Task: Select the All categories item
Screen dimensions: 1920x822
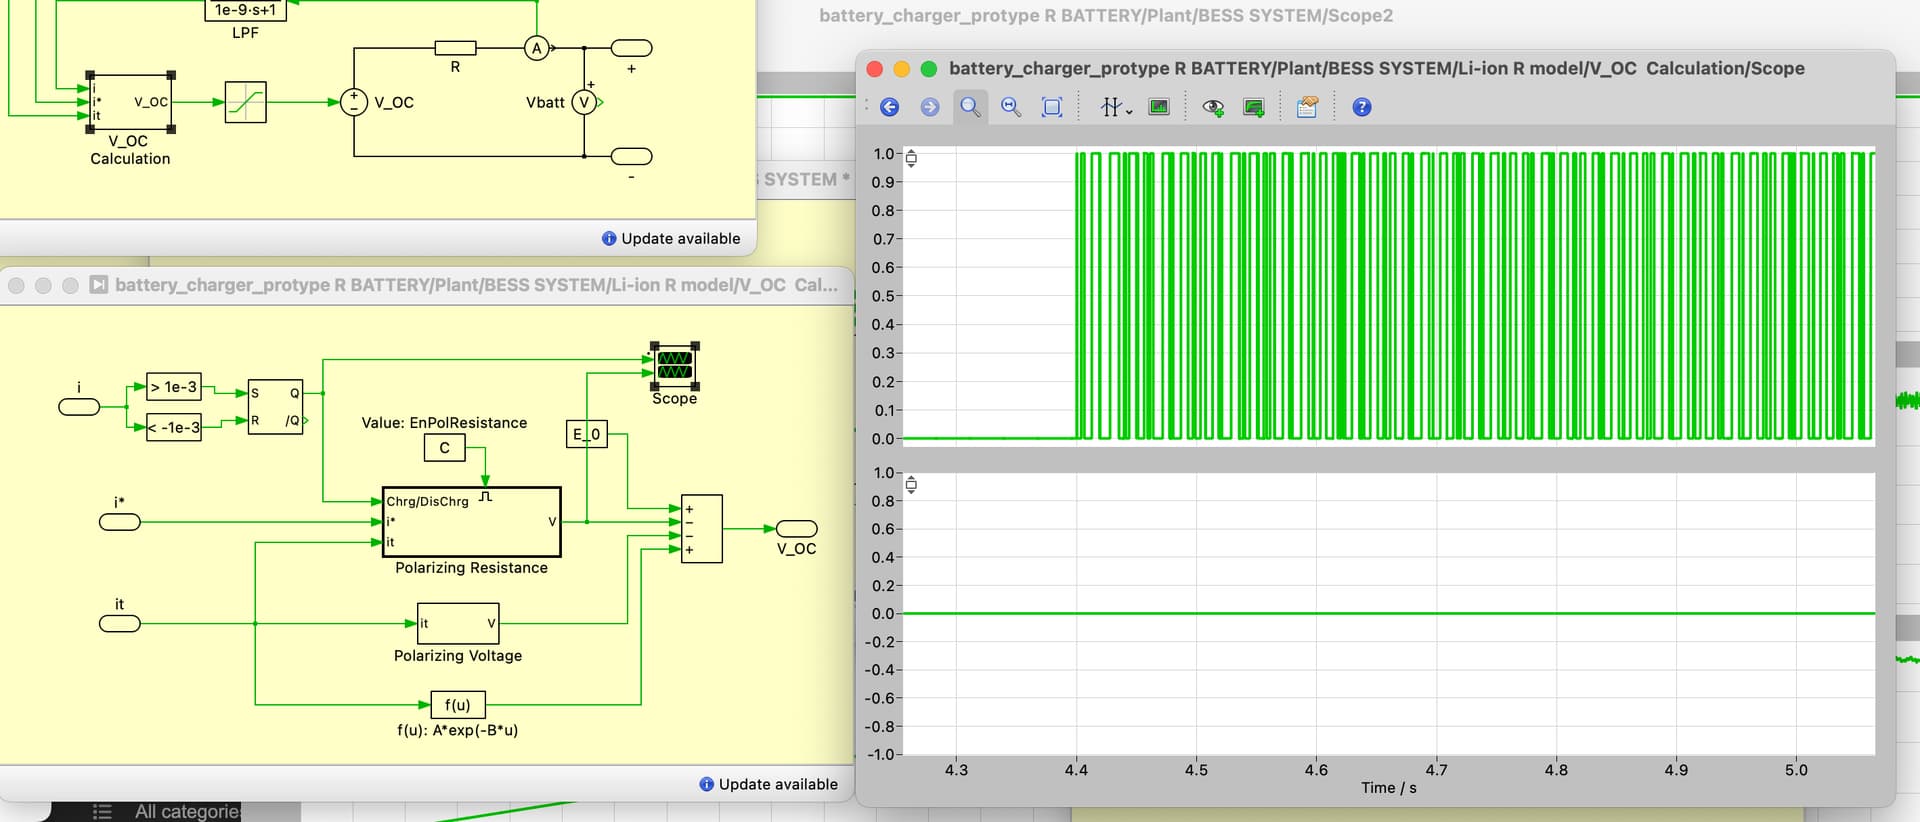Action: pos(187,811)
